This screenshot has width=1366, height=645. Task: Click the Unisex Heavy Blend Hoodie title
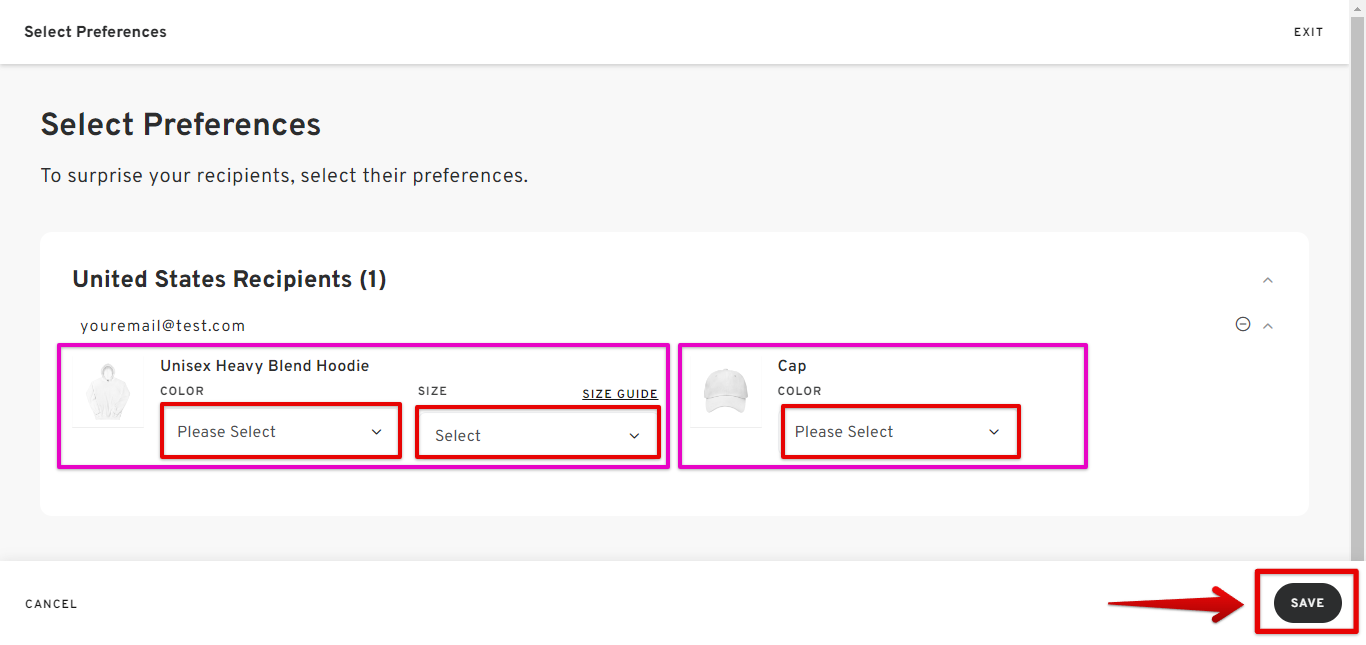(x=264, y=366)
